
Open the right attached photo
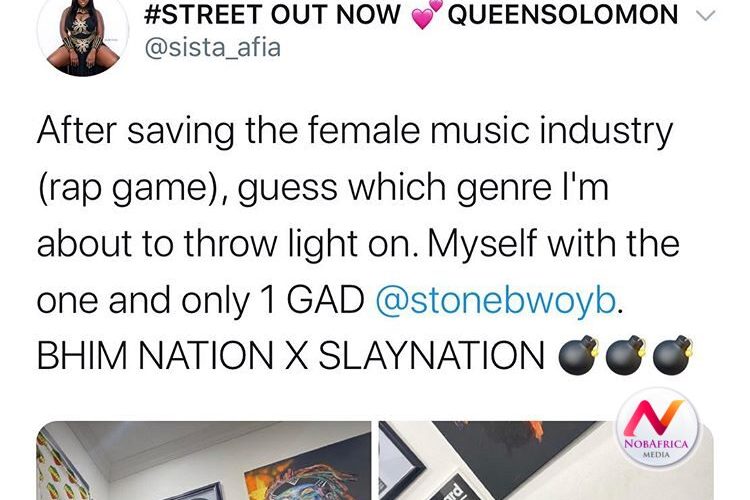(546, 460)
